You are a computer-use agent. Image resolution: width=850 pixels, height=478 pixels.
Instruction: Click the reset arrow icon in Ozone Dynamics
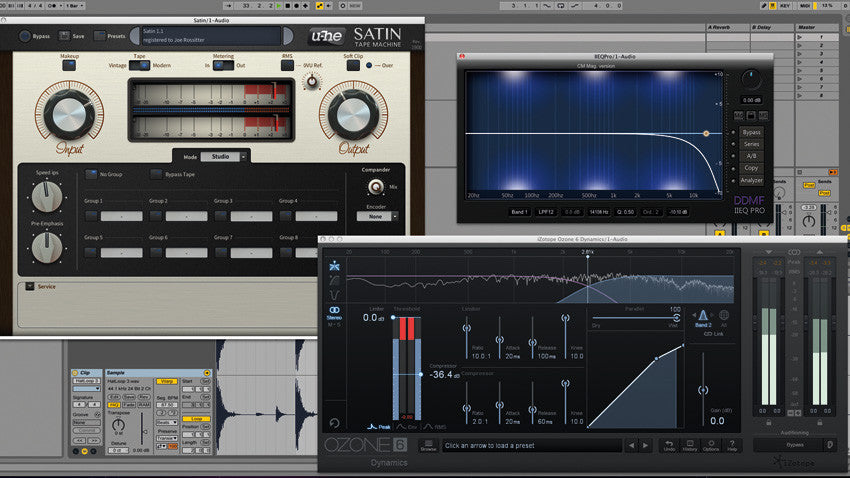coord(333,423)
